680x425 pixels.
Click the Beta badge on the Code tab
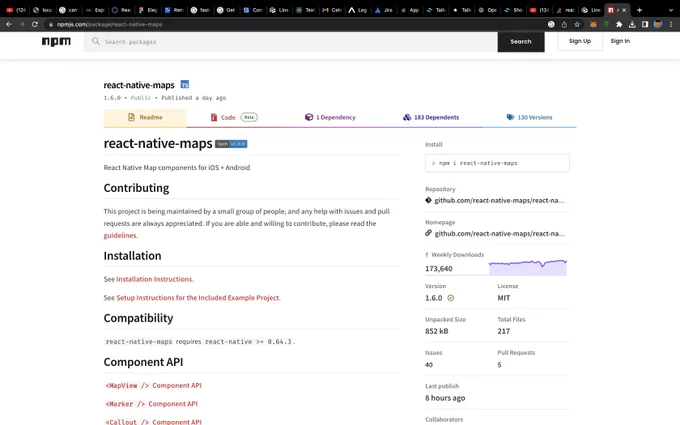tap(249, 118)
